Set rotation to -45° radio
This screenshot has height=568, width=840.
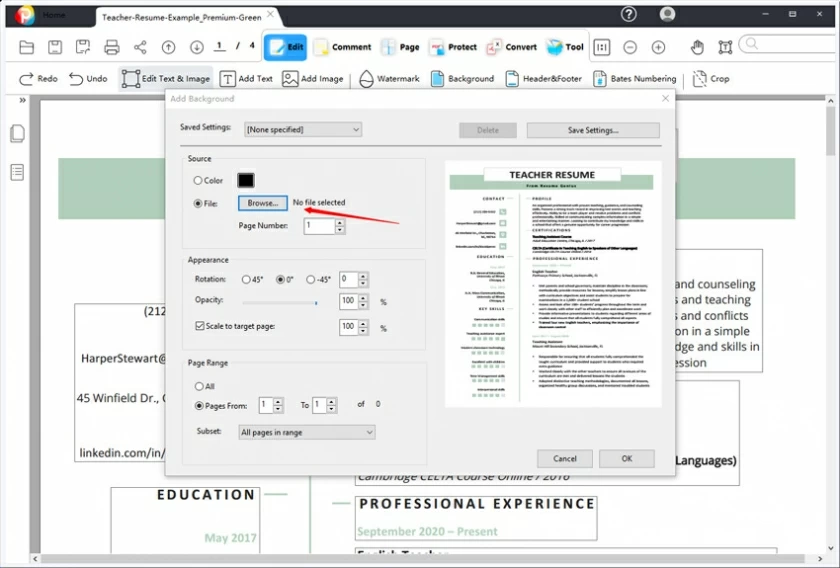coord(310,279)
